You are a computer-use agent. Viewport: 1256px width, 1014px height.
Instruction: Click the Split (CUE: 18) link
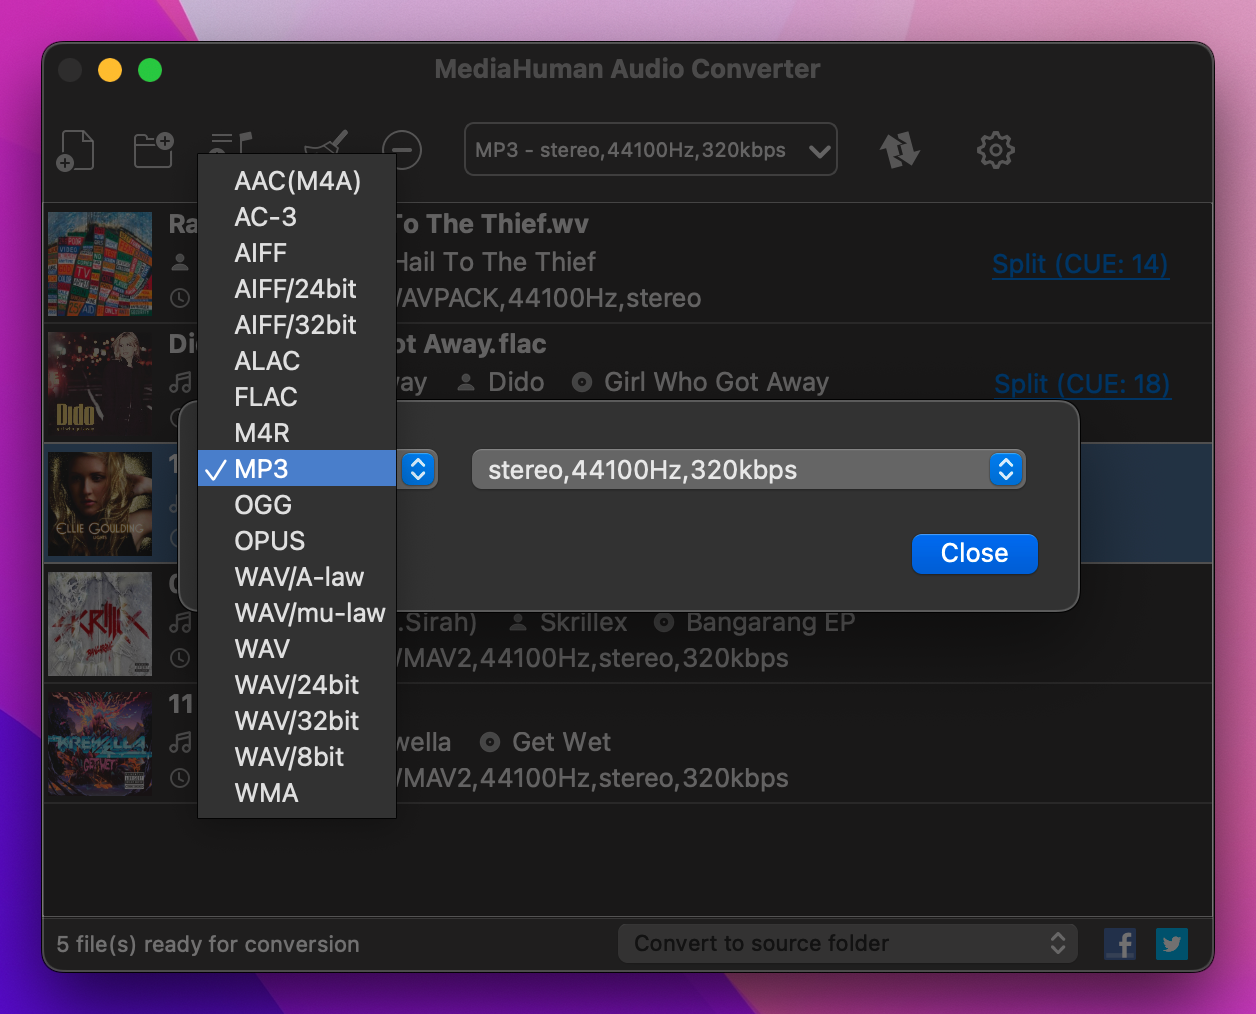tap(1082, 384)
